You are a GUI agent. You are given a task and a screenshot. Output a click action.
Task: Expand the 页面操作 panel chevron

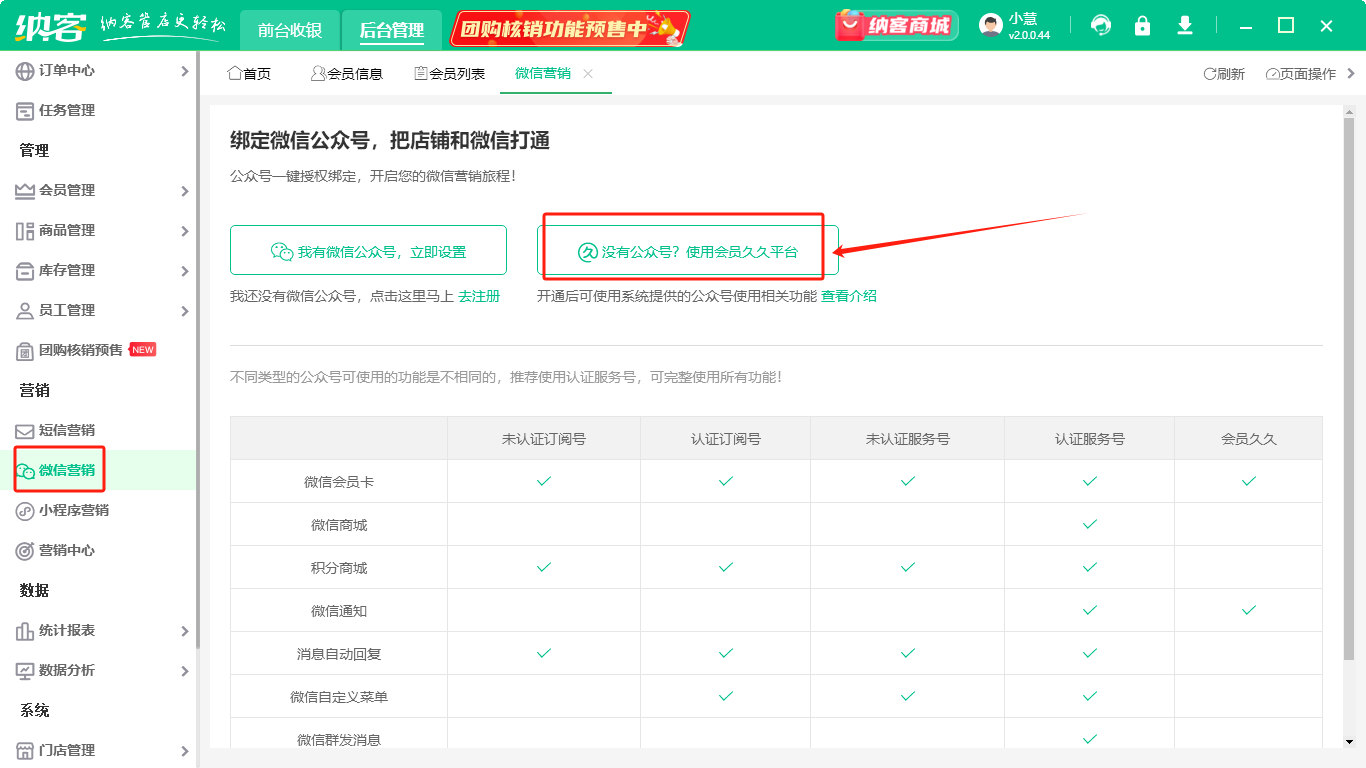(x=1353, y=73)
